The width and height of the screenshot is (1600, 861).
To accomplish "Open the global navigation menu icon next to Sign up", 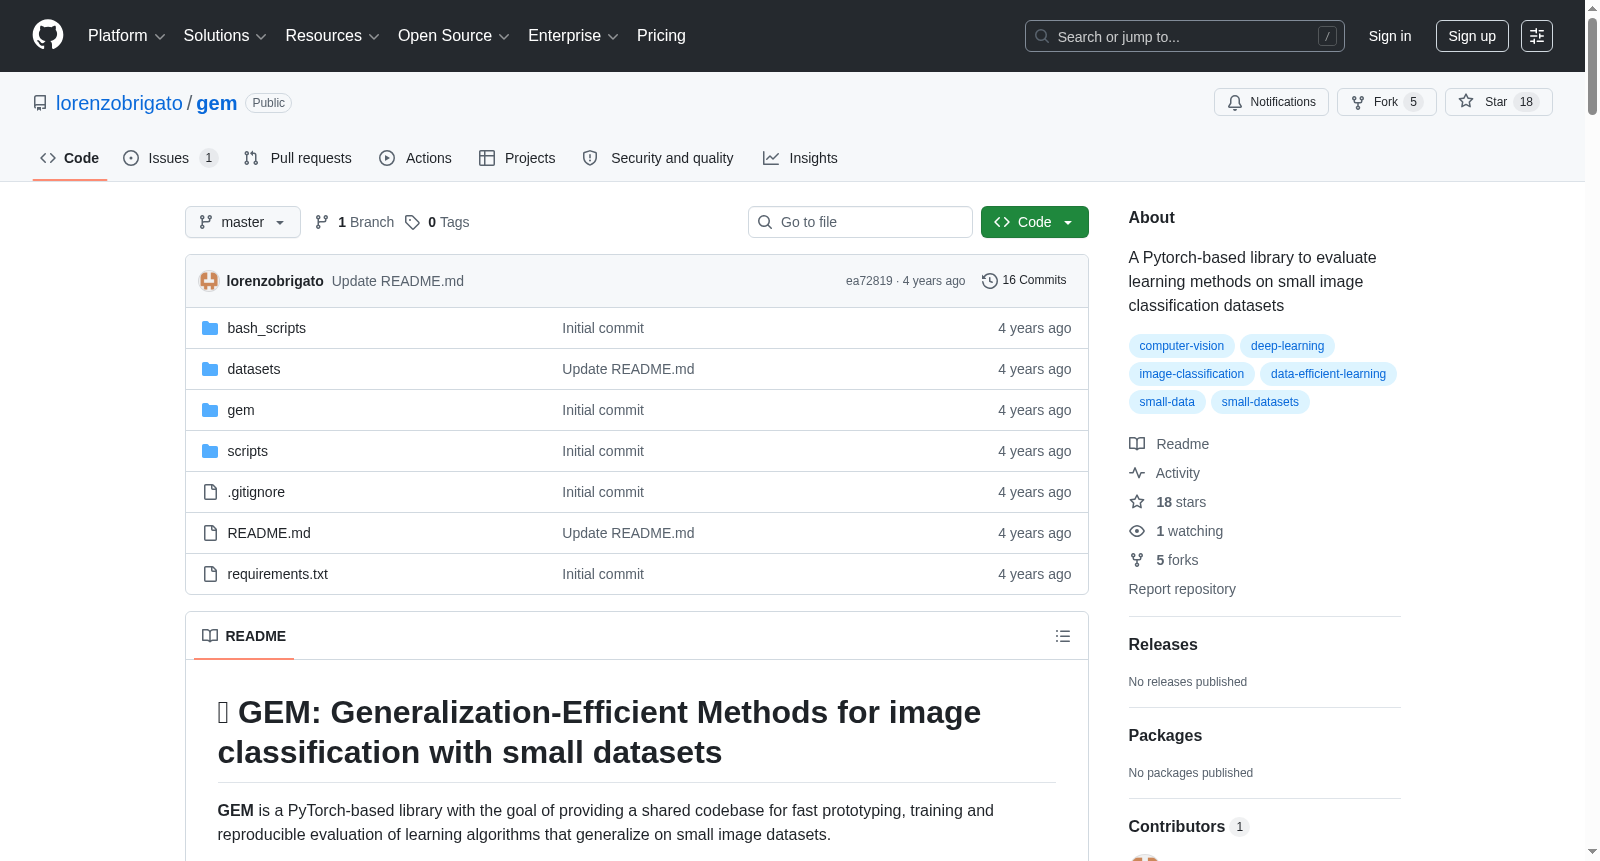I will pos(1537,36).
